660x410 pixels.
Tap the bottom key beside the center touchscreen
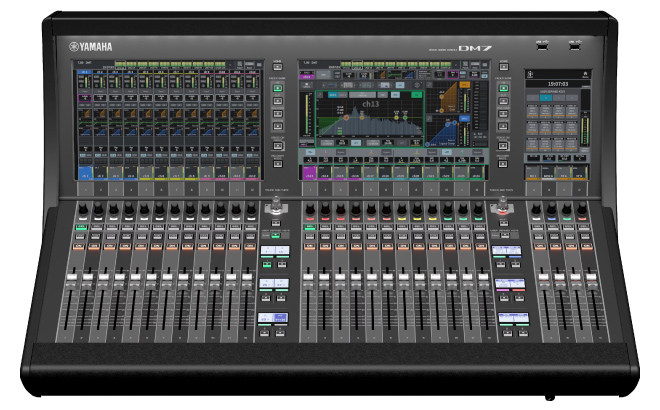503,164
